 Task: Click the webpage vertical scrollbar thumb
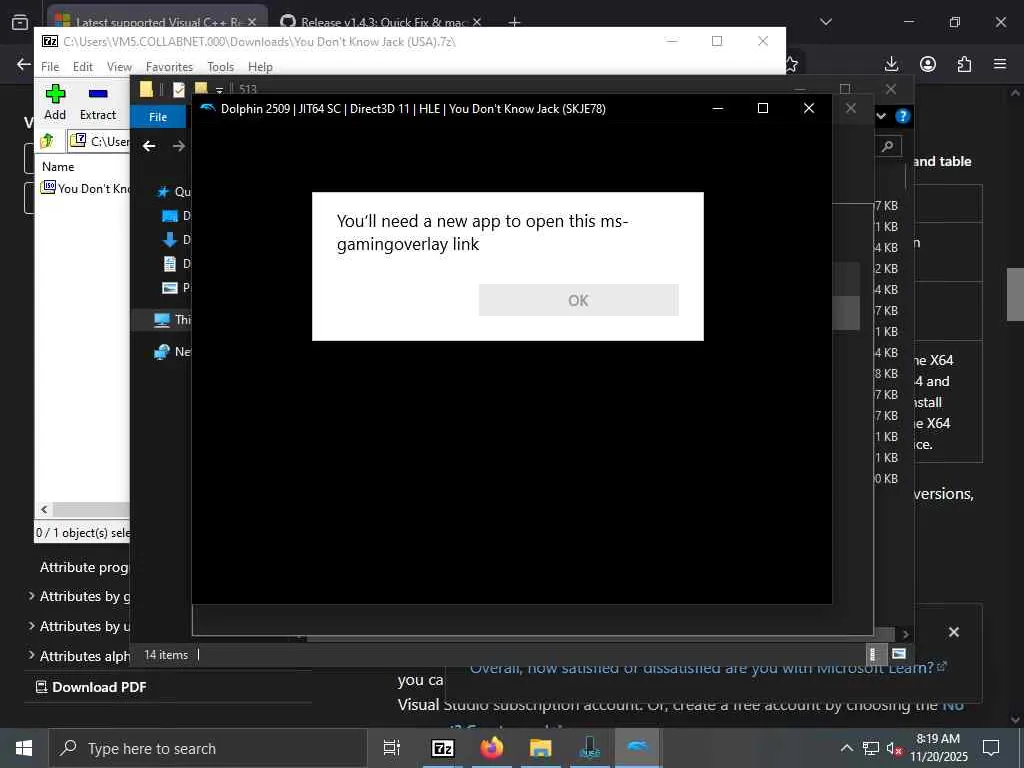(x=1015, y=294)
